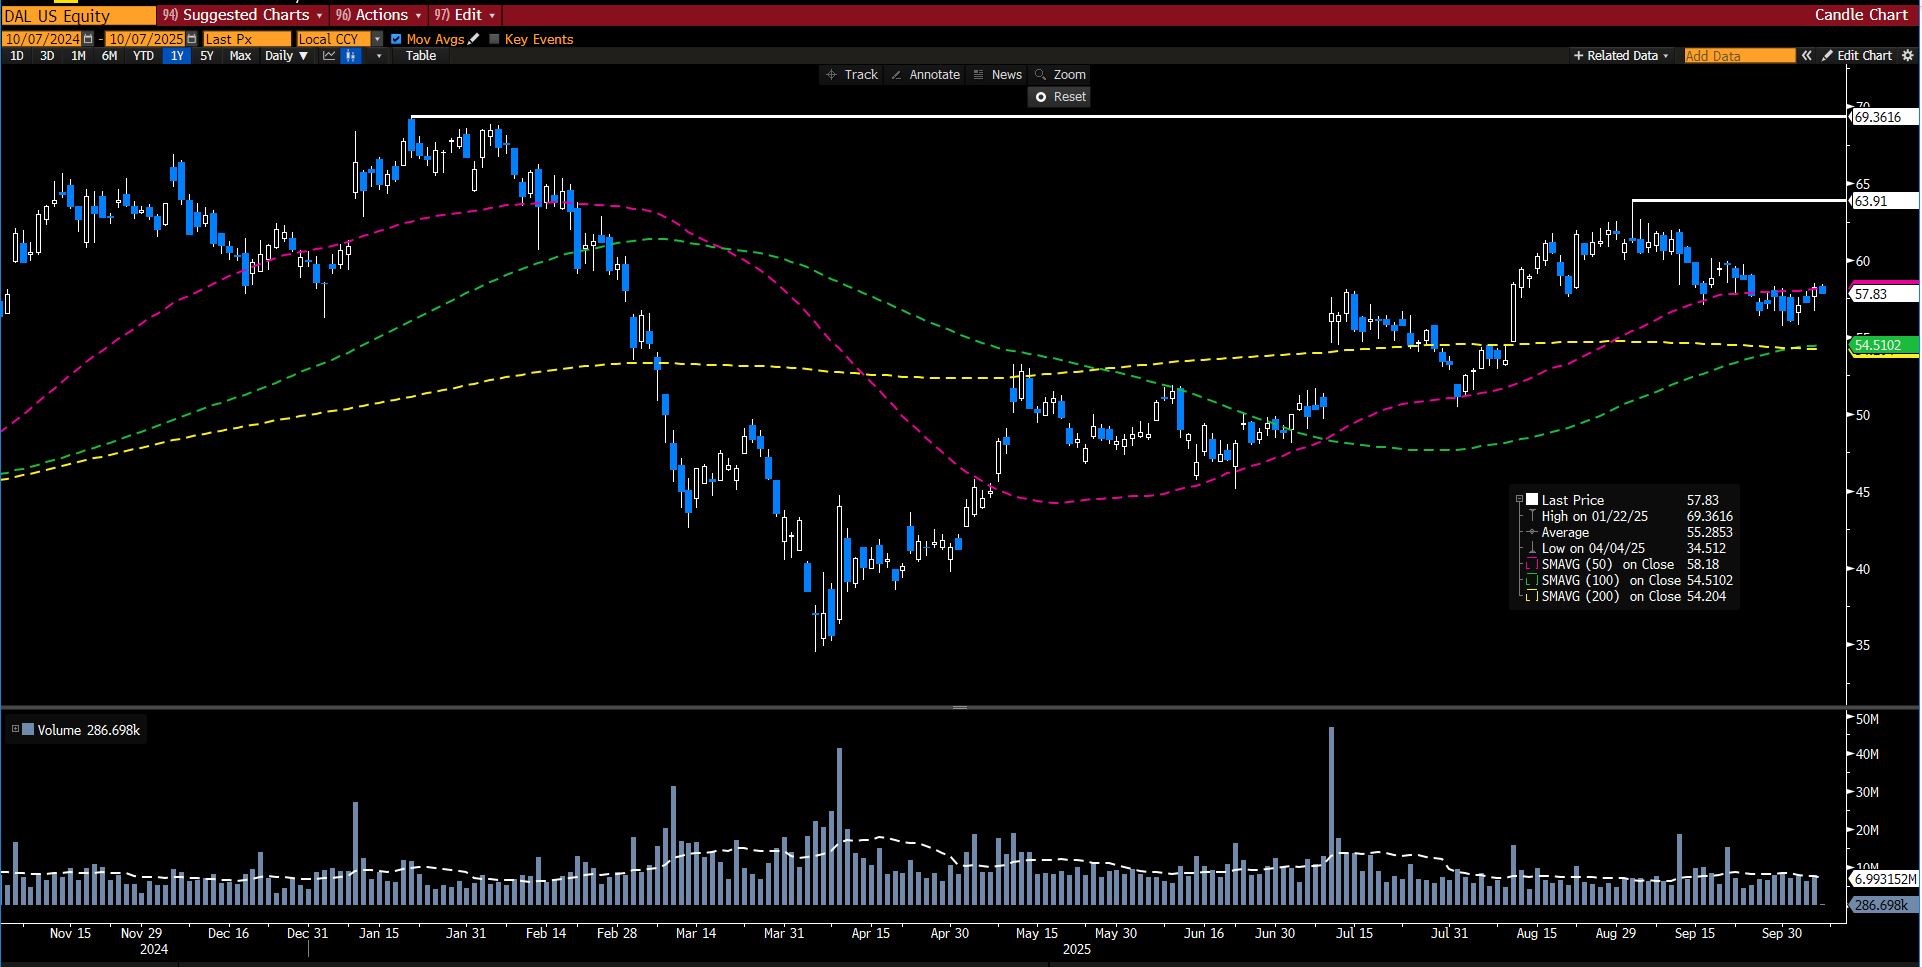The width and height of the screenshot is (1922, 967).
Task: Uncheck the Mov Avgs checkbox
Action: [396, 39]
